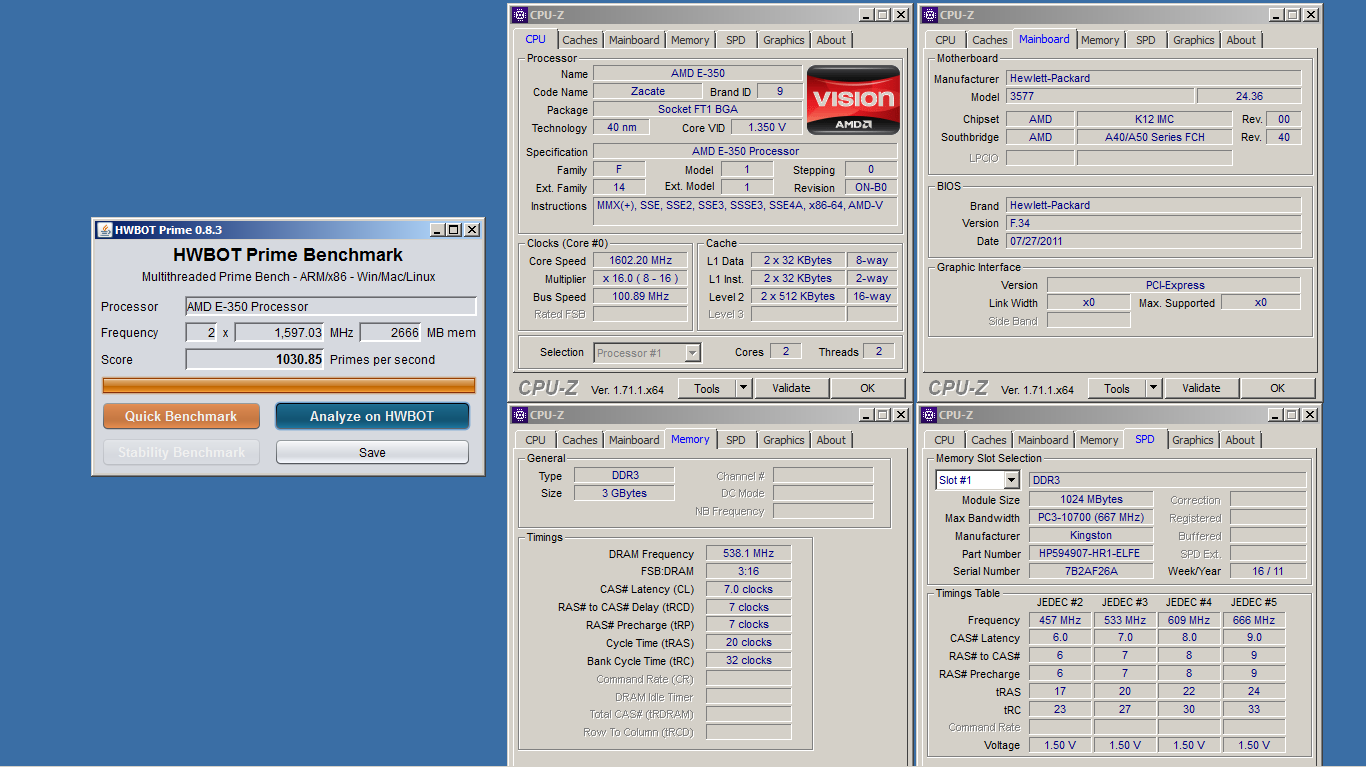
Task: Click the BIOS Date value 07/27/2011
Action: tap(1154, 241)
